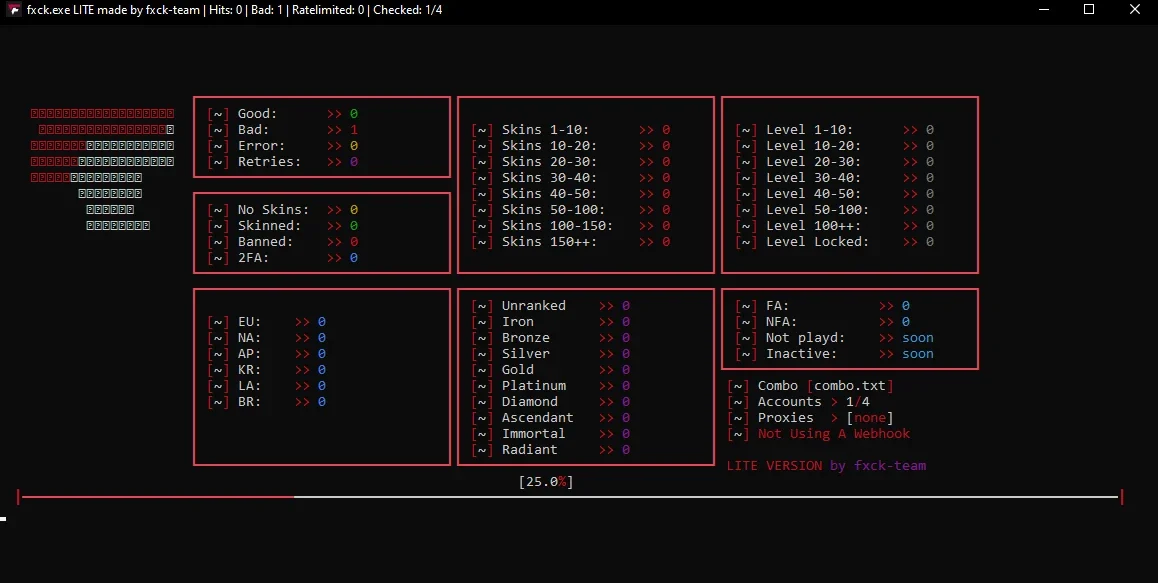Image resolution: width=1158 pixels, height=583 pixels.
Task: Select the 'Skins 100-150:' row label
Action: 558,225
